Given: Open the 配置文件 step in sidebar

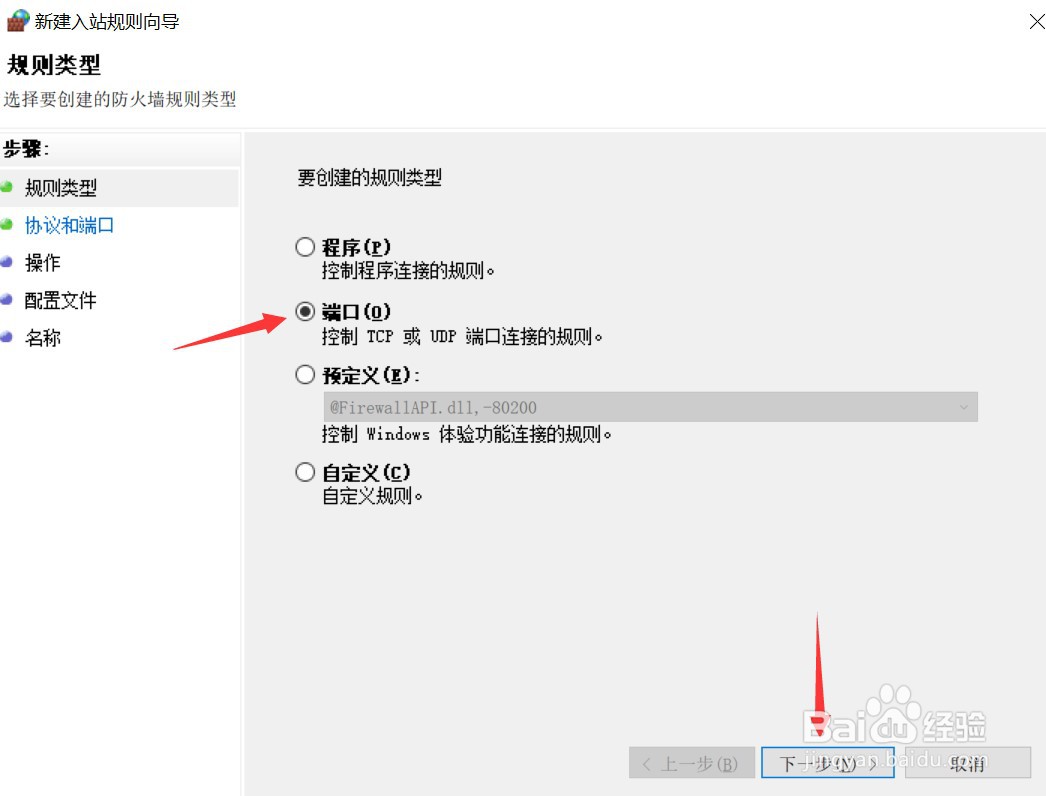Looking at the screenshot, I should [61, 300].
